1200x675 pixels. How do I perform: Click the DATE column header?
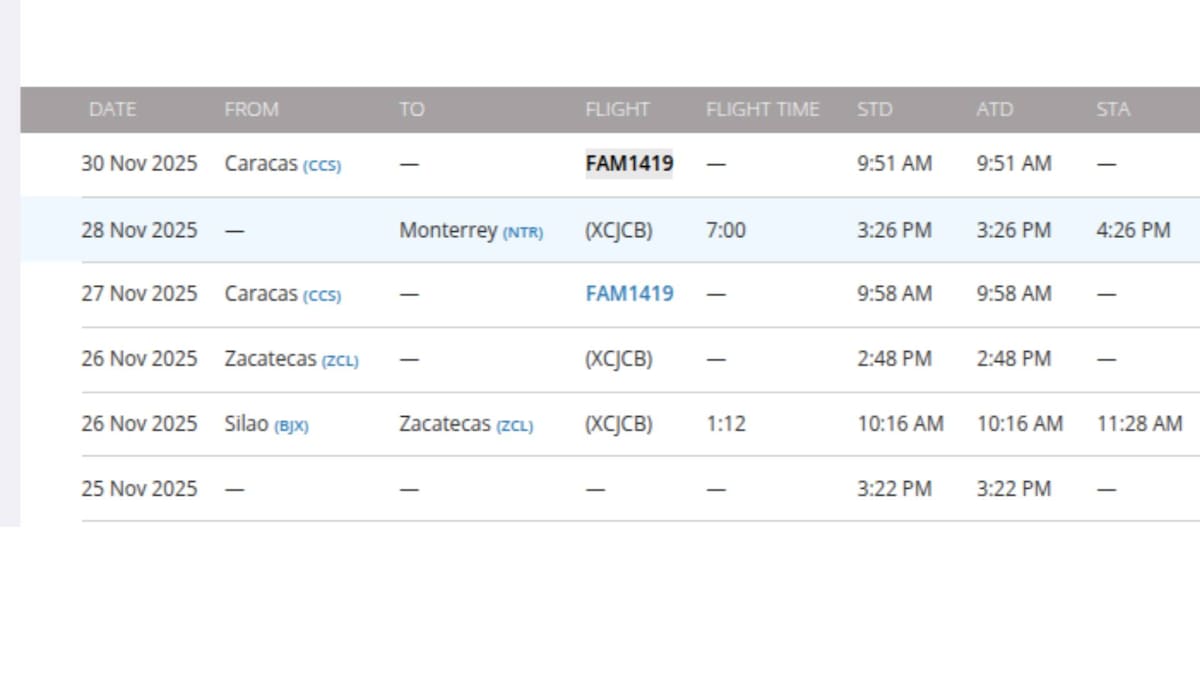(112, 110)
